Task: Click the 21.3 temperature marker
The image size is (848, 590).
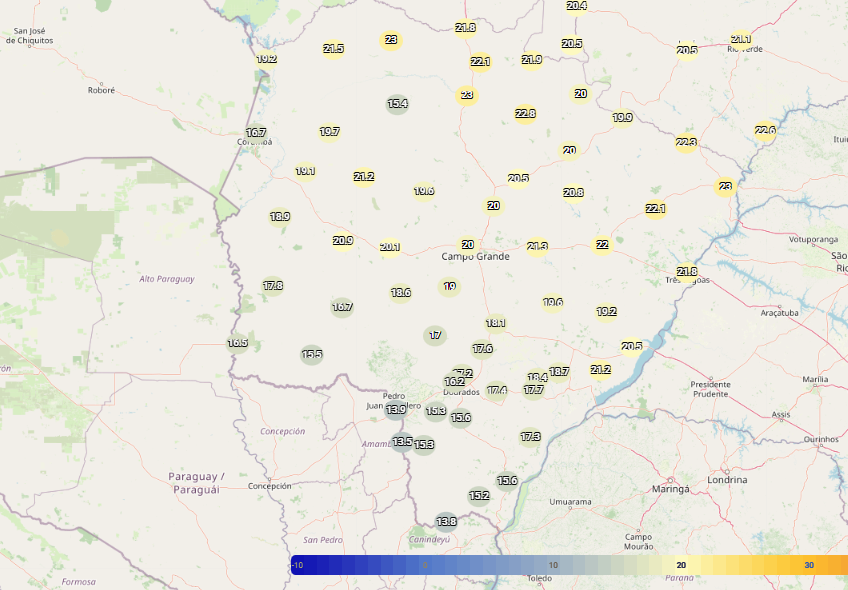Action: [x=537, y=247]
